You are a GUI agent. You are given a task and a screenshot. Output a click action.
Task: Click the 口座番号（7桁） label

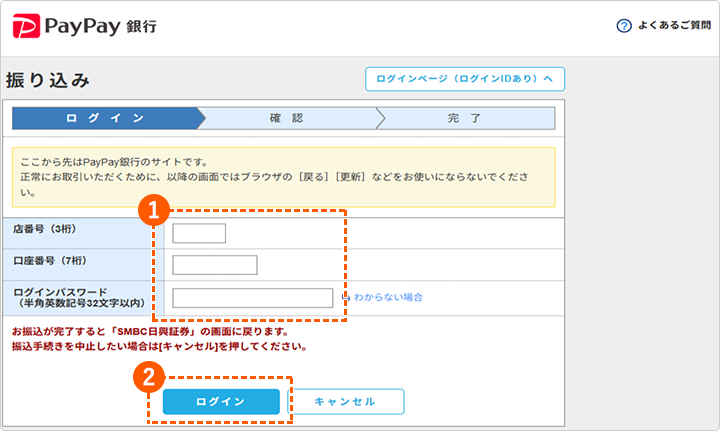pos(50,261)
